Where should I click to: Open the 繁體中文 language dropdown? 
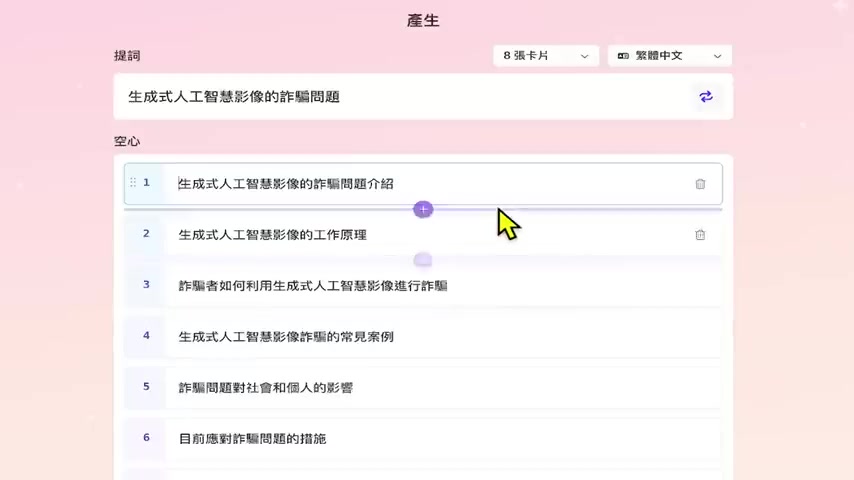pos(669,56)
